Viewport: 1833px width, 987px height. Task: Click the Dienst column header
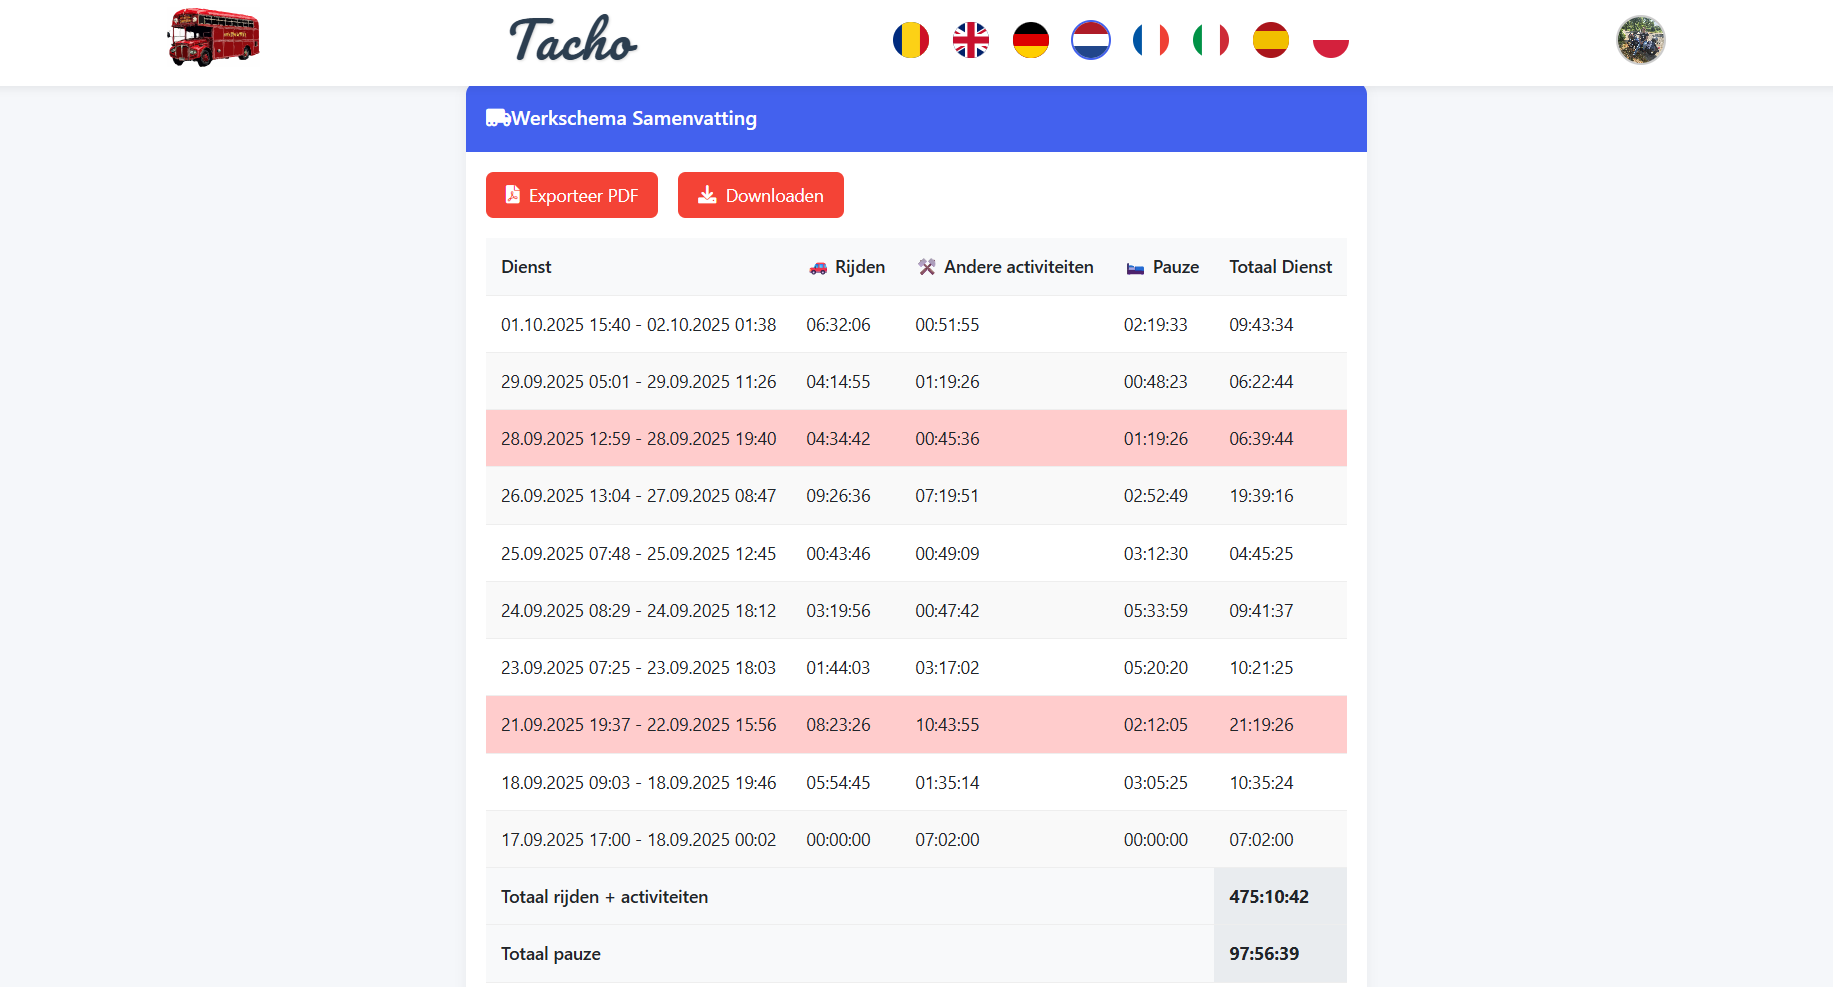526,267
